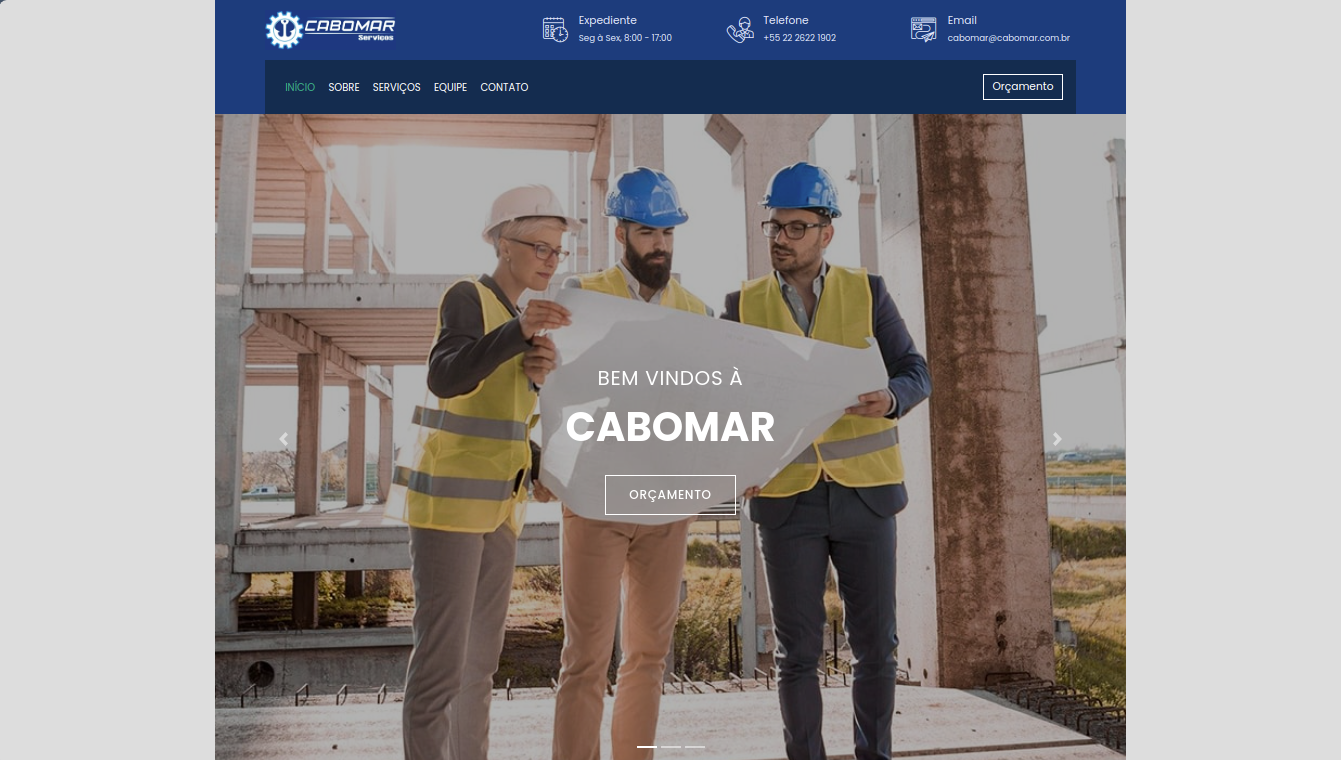The height and width of the screenshot is (760, 1341).
Task: Select the INÍCIO nav item
Action: (299, 87)
